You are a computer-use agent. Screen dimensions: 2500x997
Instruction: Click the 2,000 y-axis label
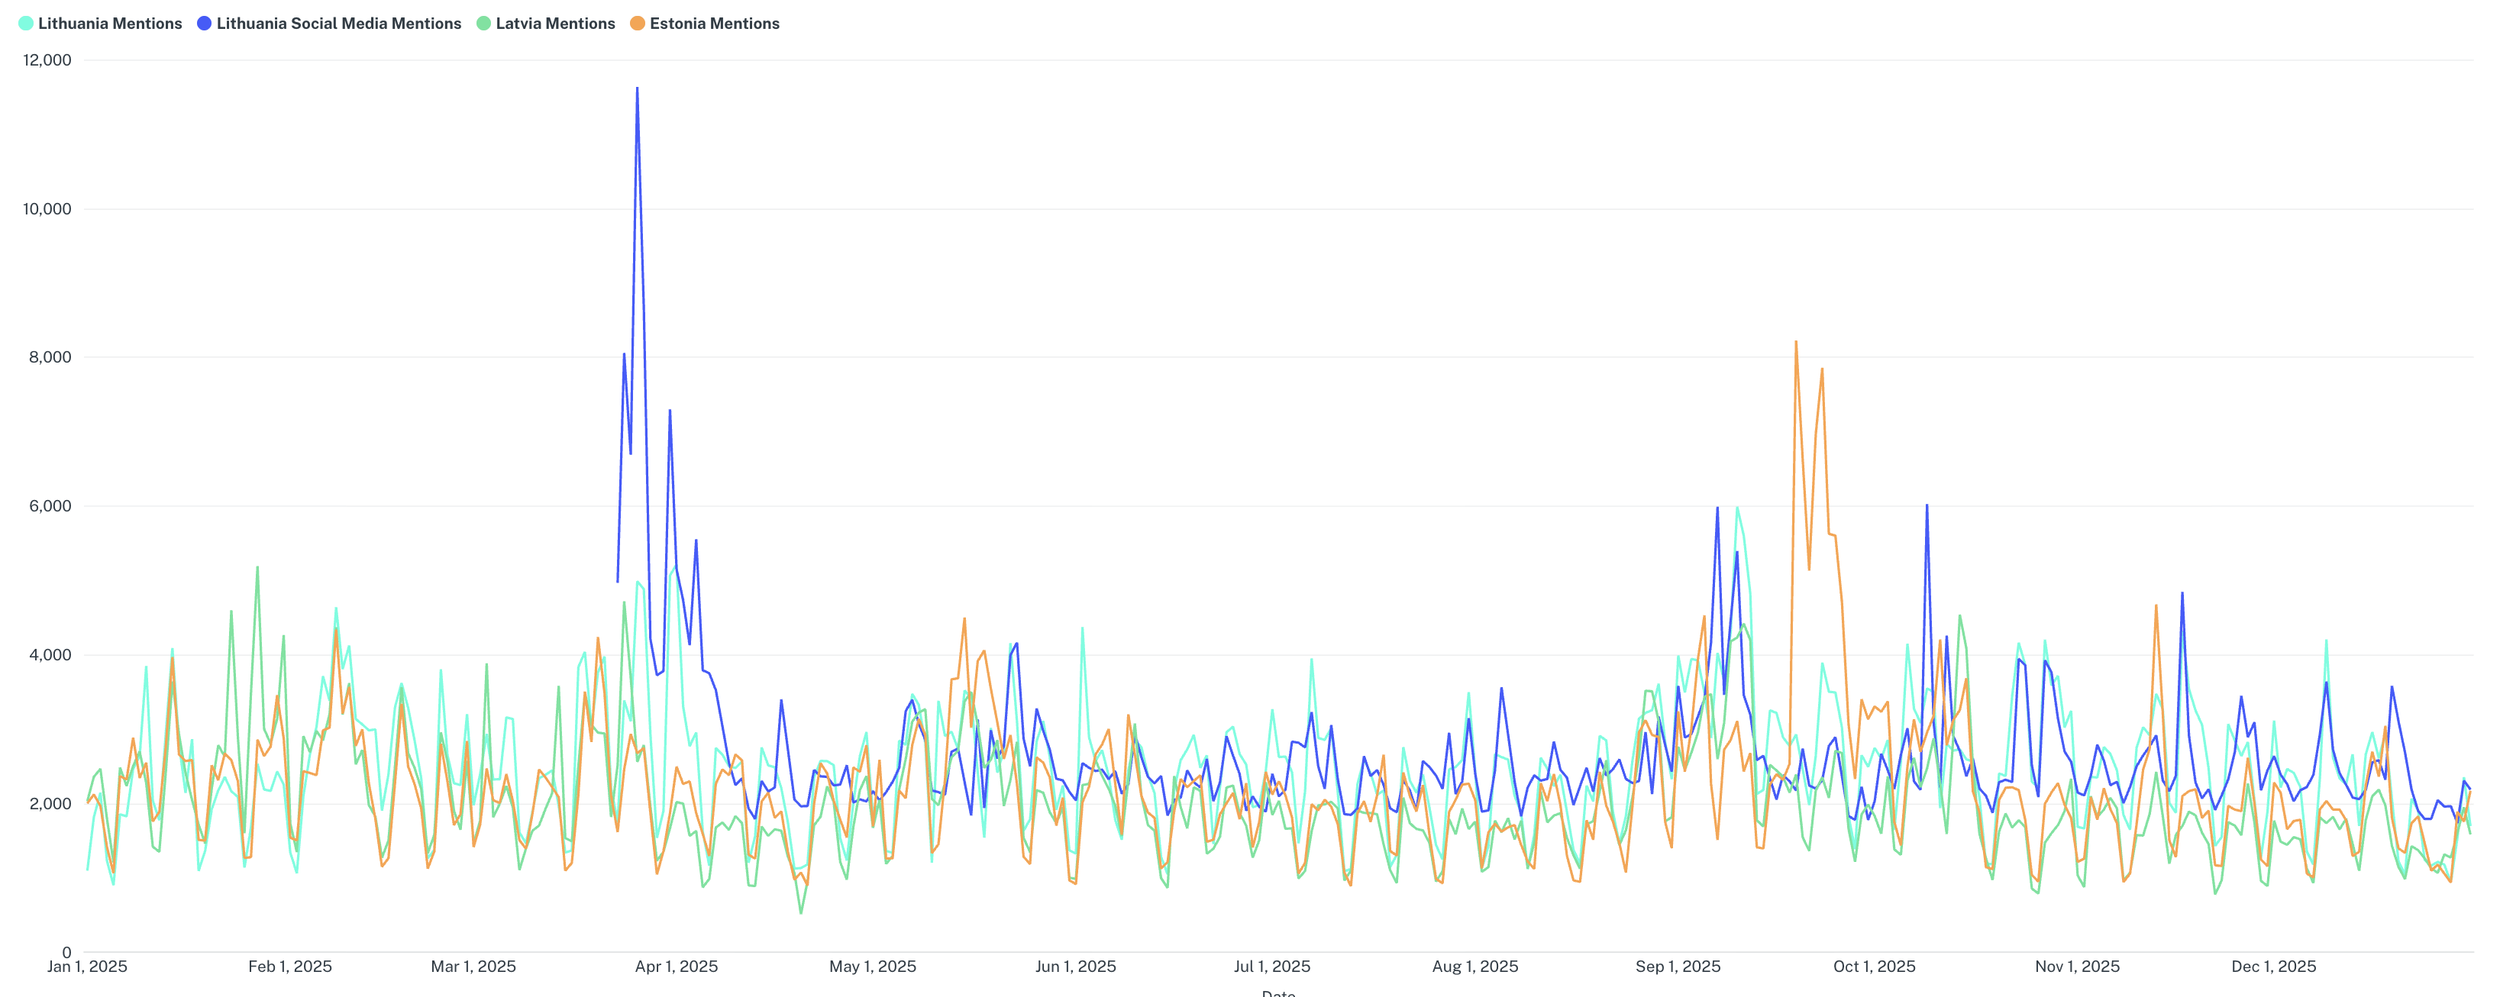pyautogui.click(x=51, y=804)
